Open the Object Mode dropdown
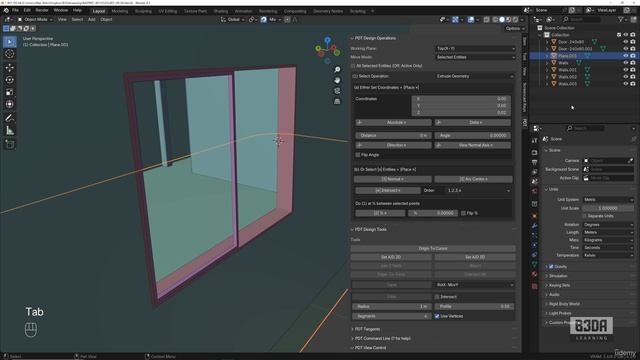640x360 pixels. point(35,19)
